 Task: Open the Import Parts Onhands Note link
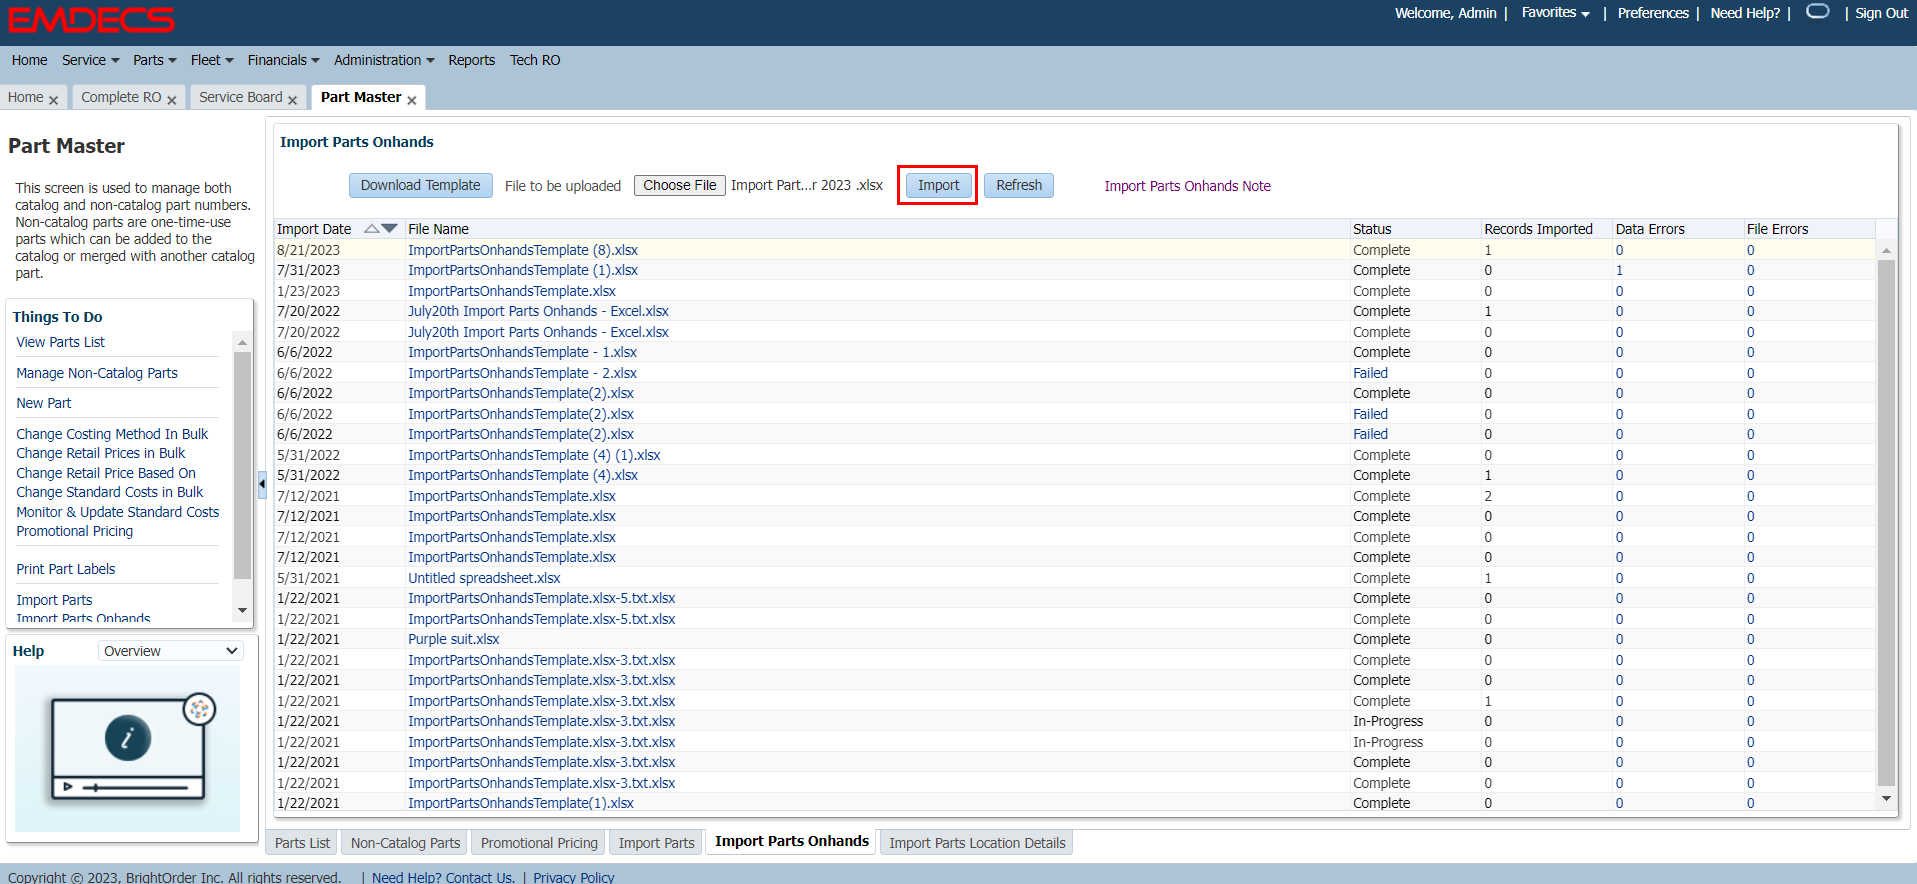[x=1187, y=186]
